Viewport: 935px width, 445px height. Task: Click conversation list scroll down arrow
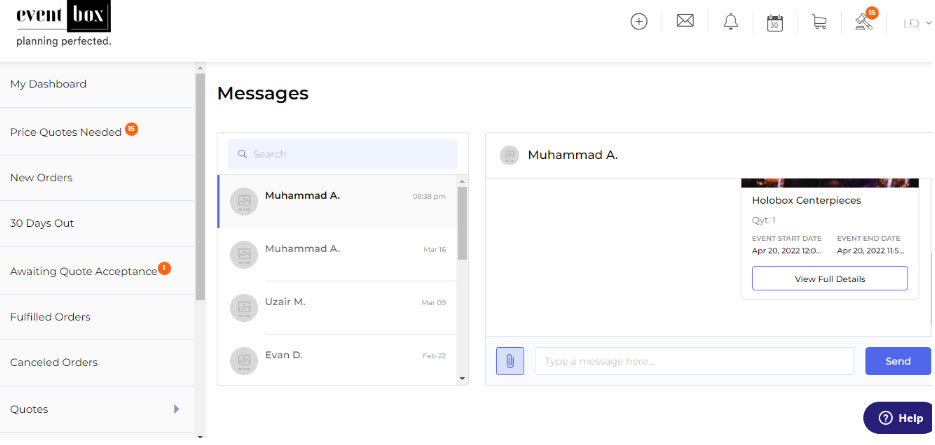(x=462, y=378)
